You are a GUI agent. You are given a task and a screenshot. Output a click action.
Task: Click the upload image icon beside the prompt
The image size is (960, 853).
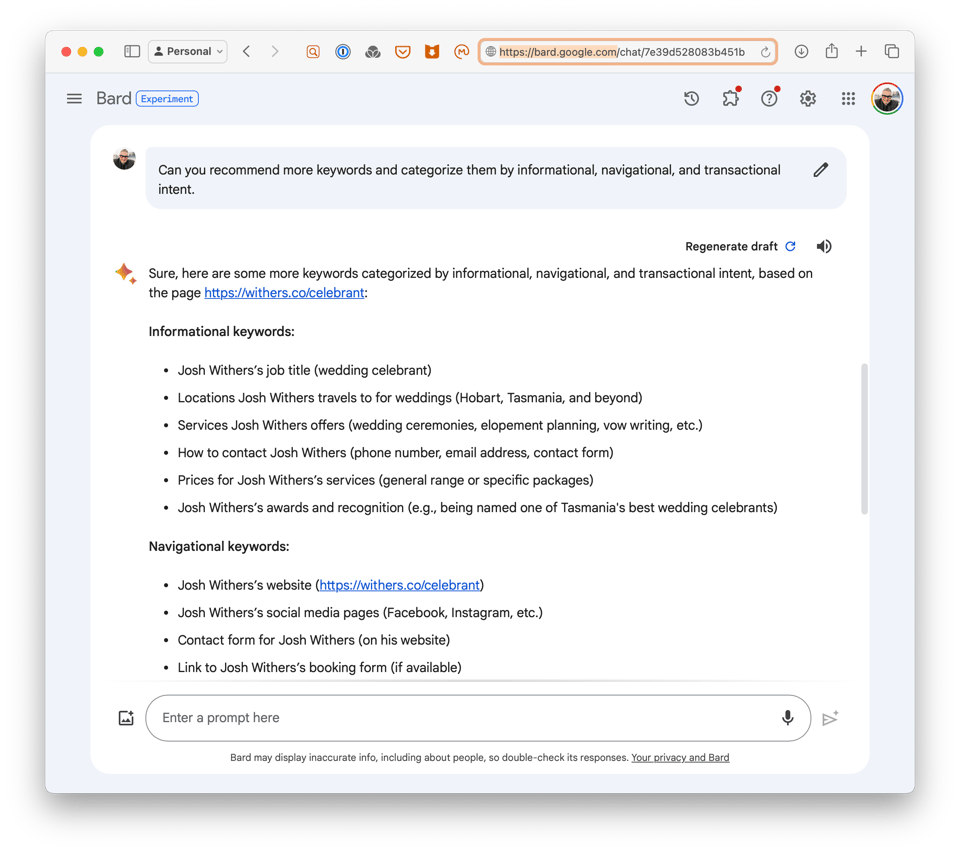pyautogui.click(x=126, y=717)
